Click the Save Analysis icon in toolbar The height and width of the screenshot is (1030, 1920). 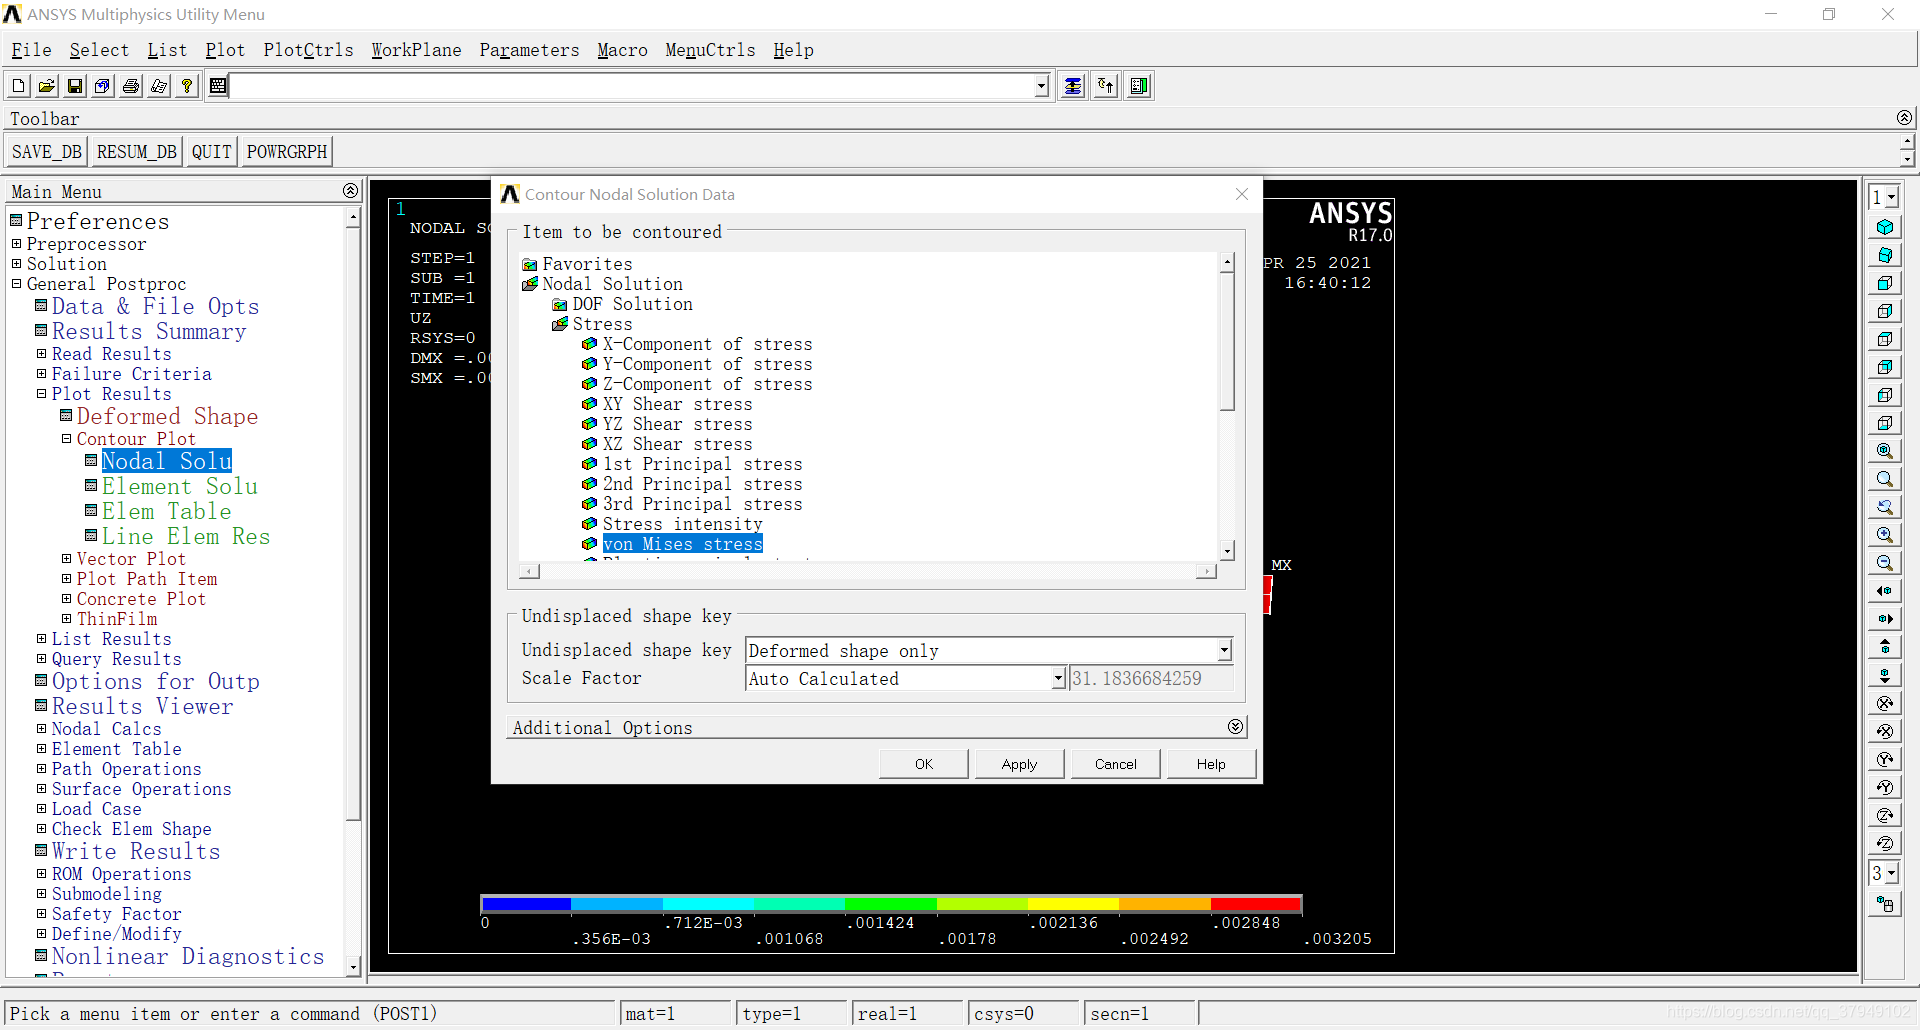click(75, 87)
